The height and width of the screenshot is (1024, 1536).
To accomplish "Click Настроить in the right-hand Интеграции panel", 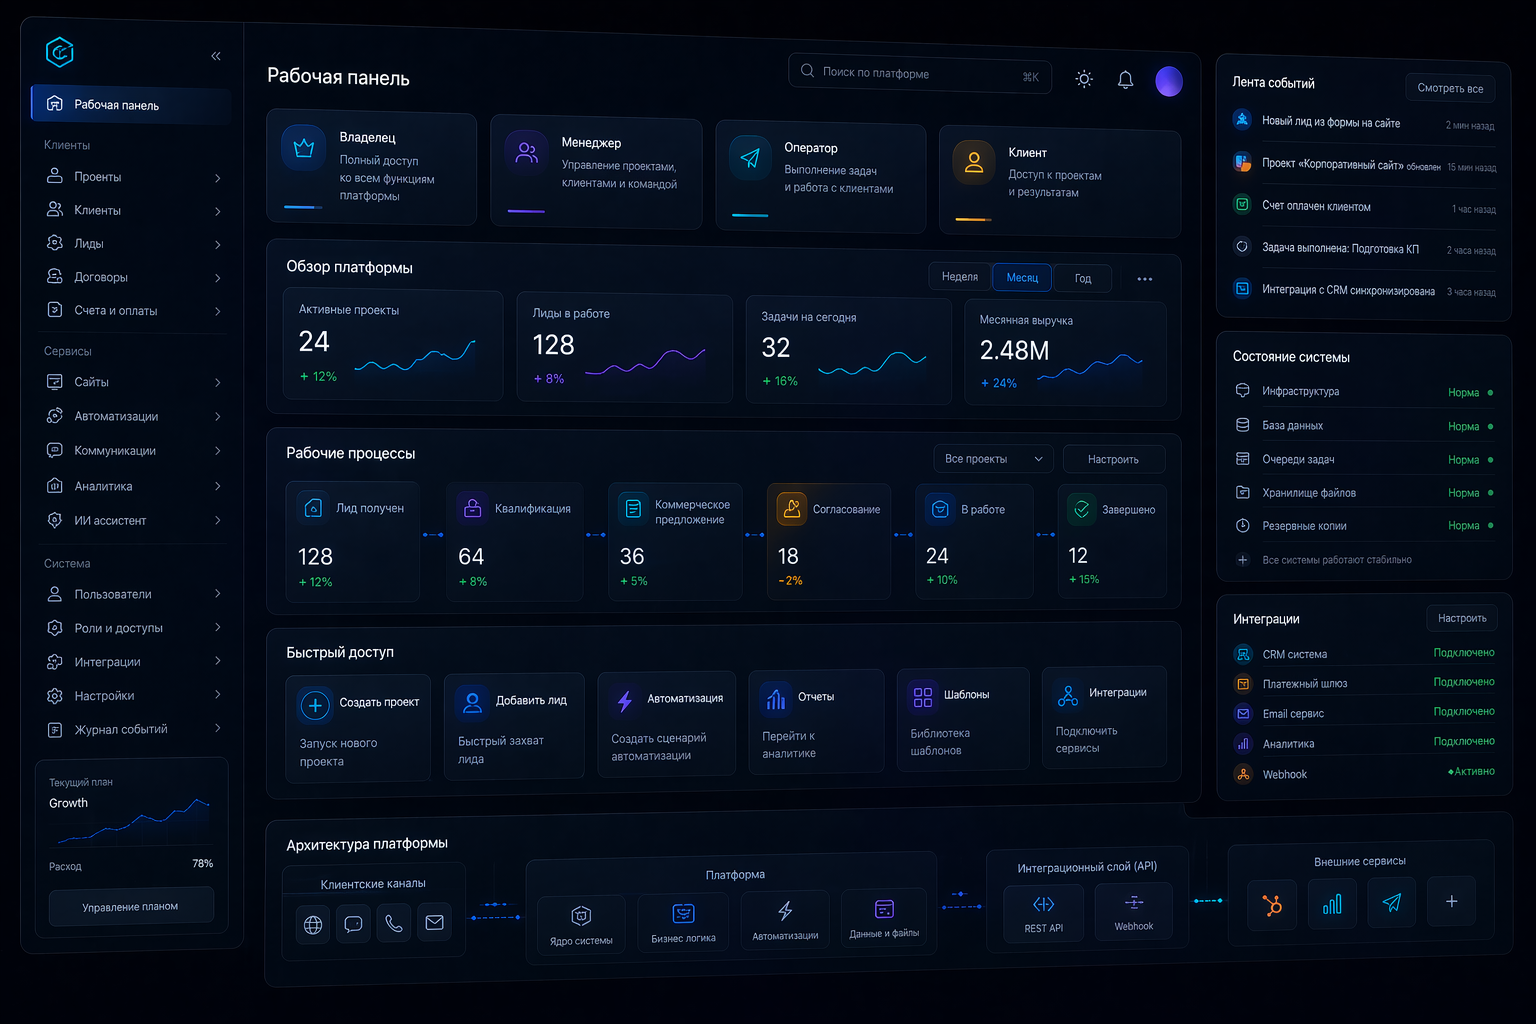I will [x=1462, y=618].
